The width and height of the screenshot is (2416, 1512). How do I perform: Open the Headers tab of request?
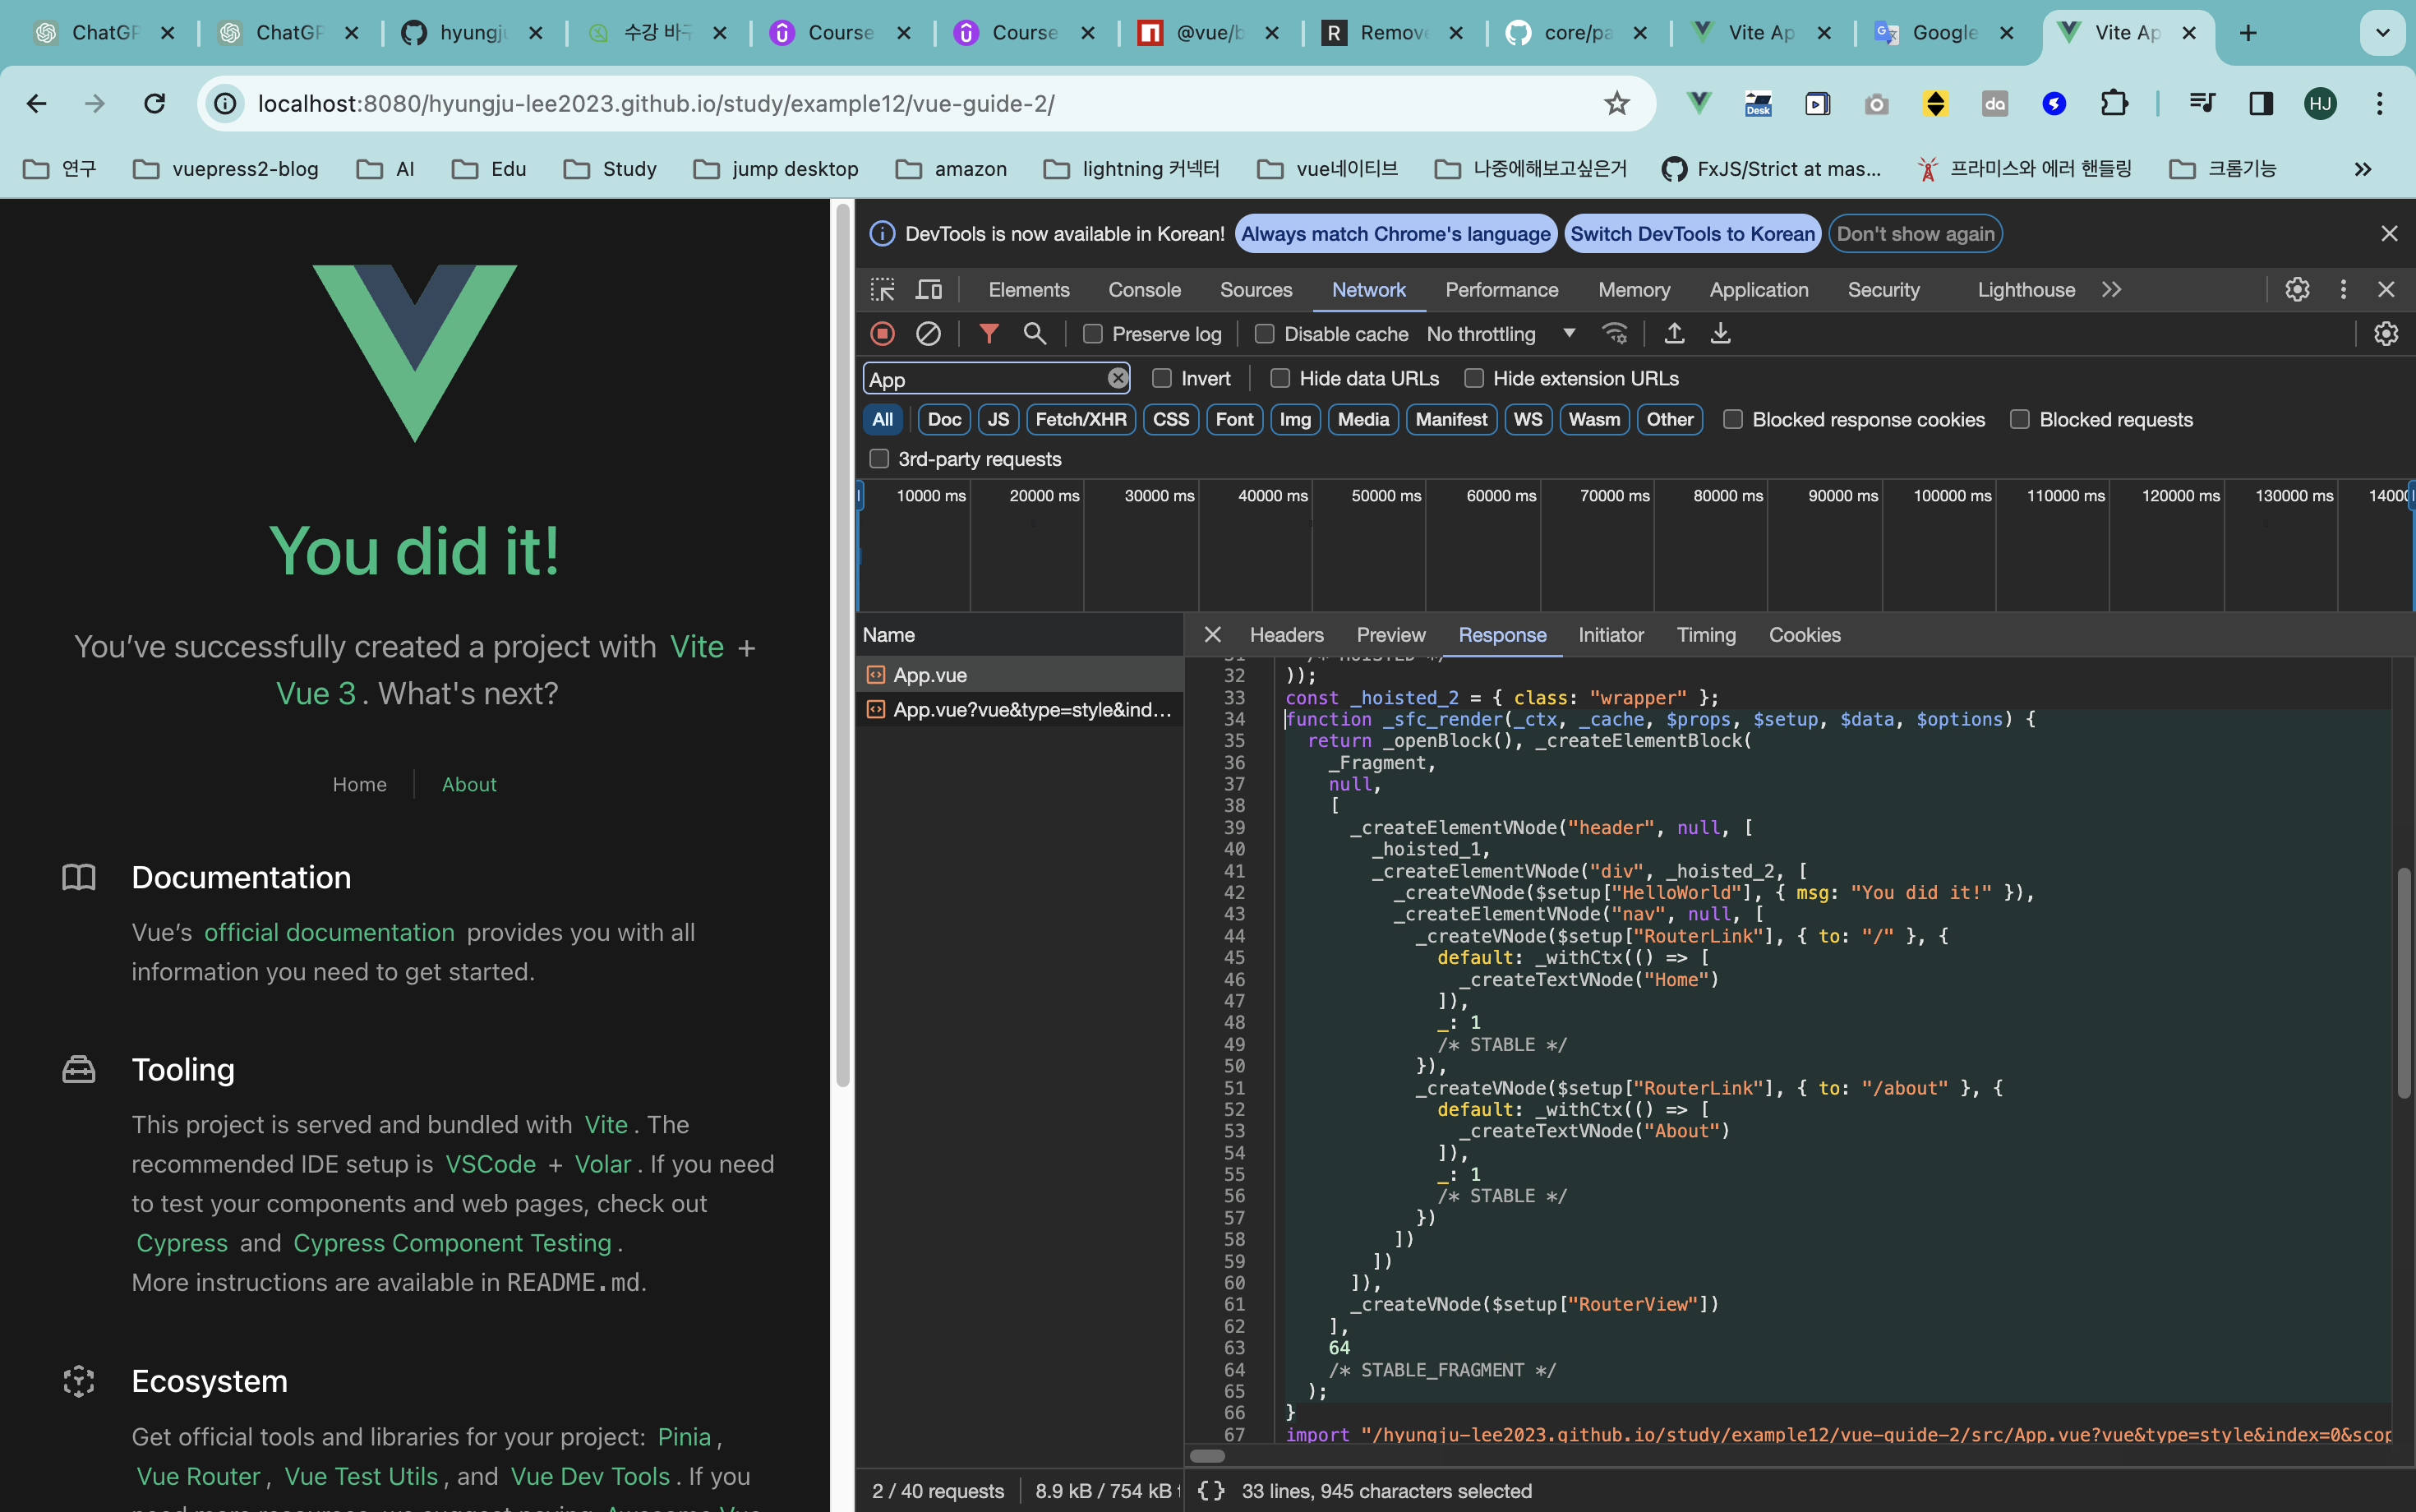[1286, 635]
